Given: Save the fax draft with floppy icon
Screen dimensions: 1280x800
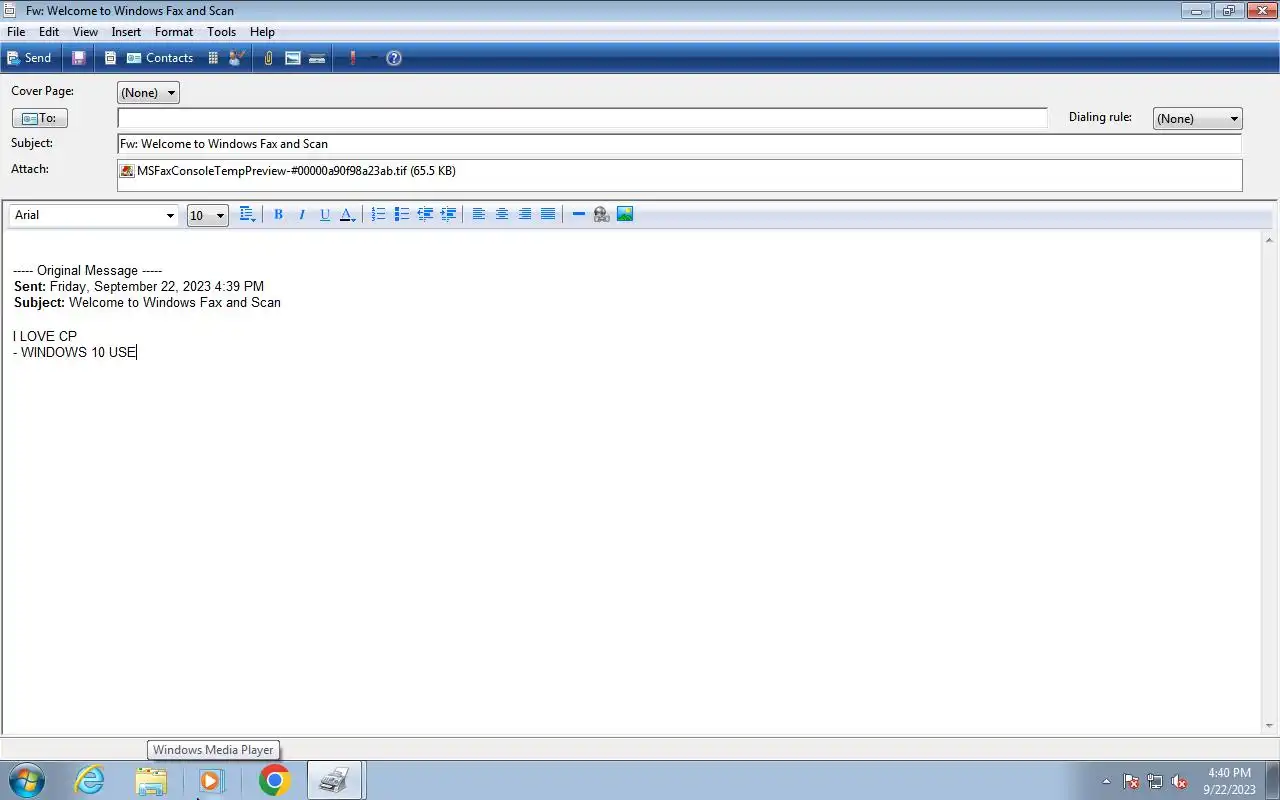Looking at the screenshot, I should click(79, 58).
